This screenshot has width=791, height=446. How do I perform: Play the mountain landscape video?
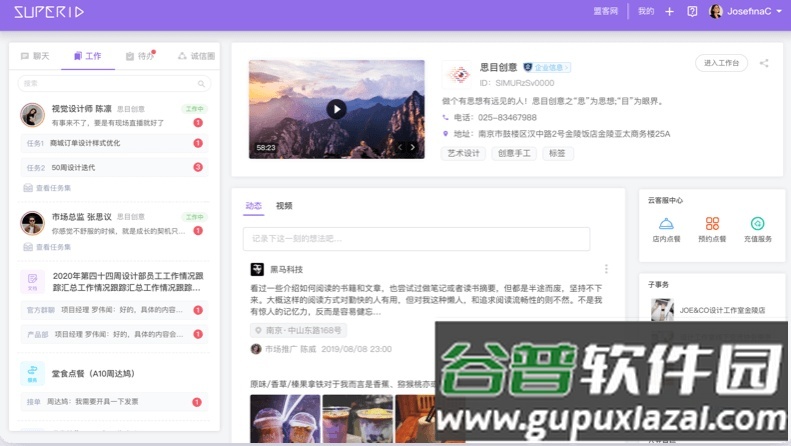336,109
